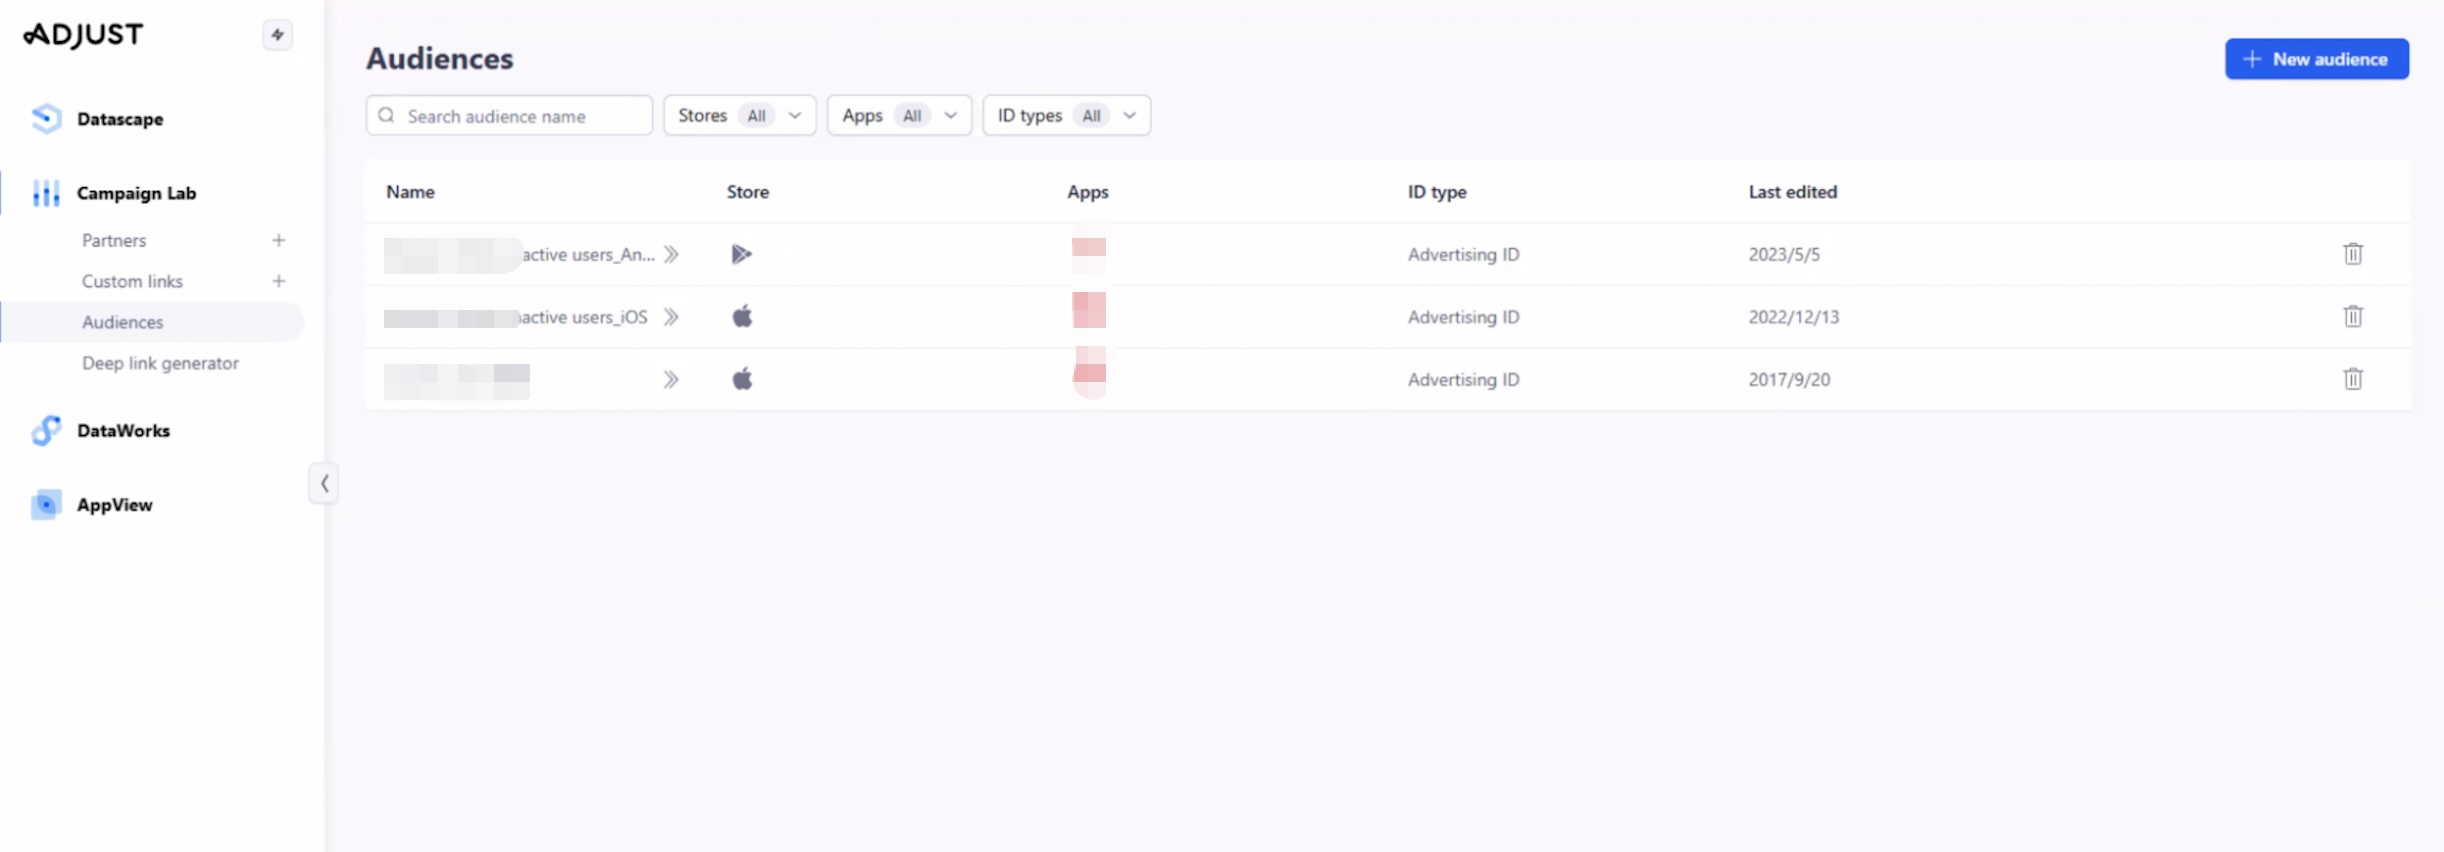Collapse the left sidebar panel
Image resolution: width=2444 pixels, height=852 pixels.
pos(324,484)
